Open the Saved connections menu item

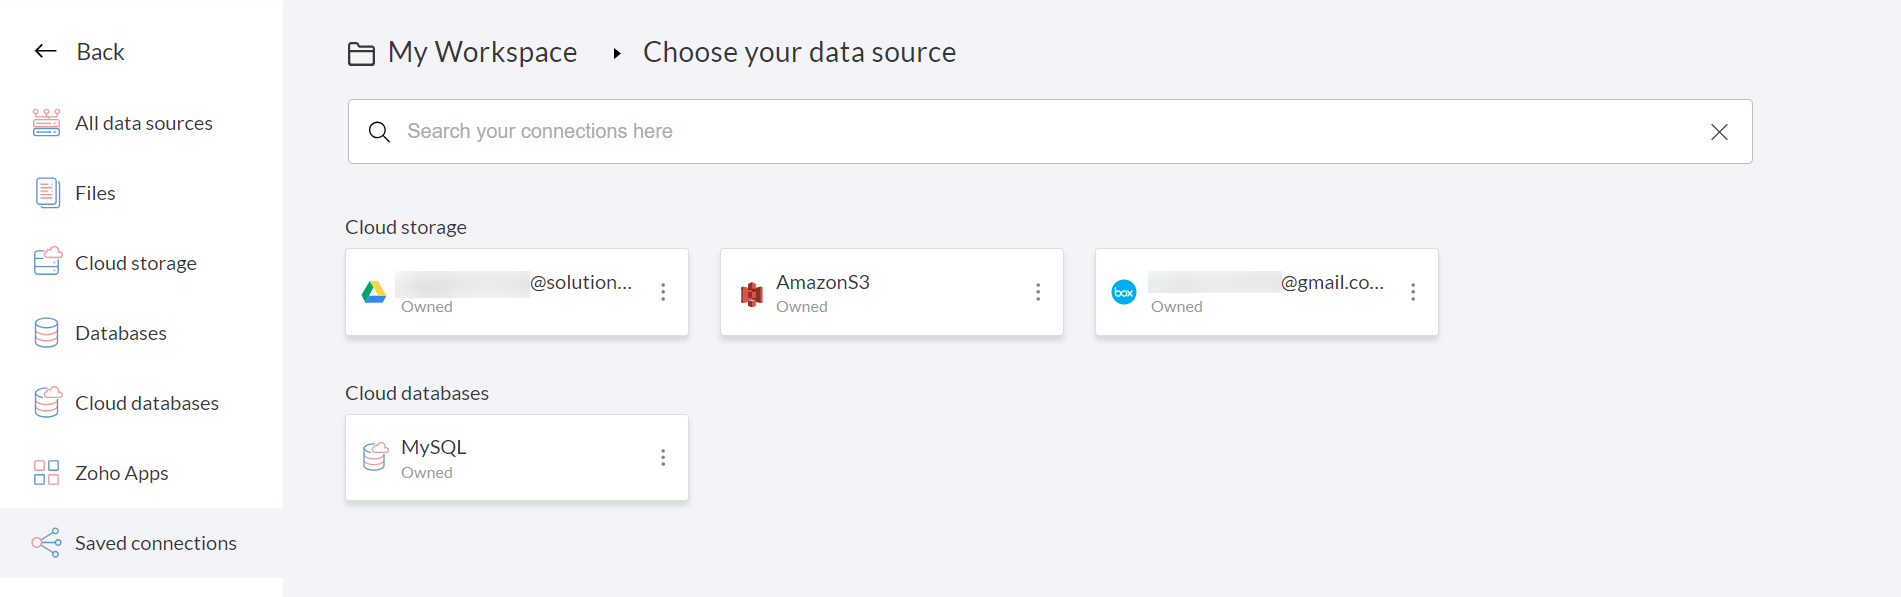point(155,543)
